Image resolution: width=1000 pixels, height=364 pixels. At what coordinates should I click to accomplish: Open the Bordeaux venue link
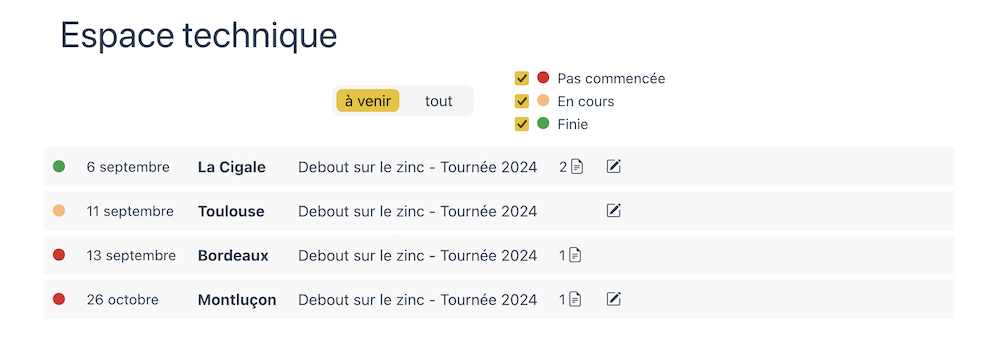pyautogui.click(x=233, y=256)
